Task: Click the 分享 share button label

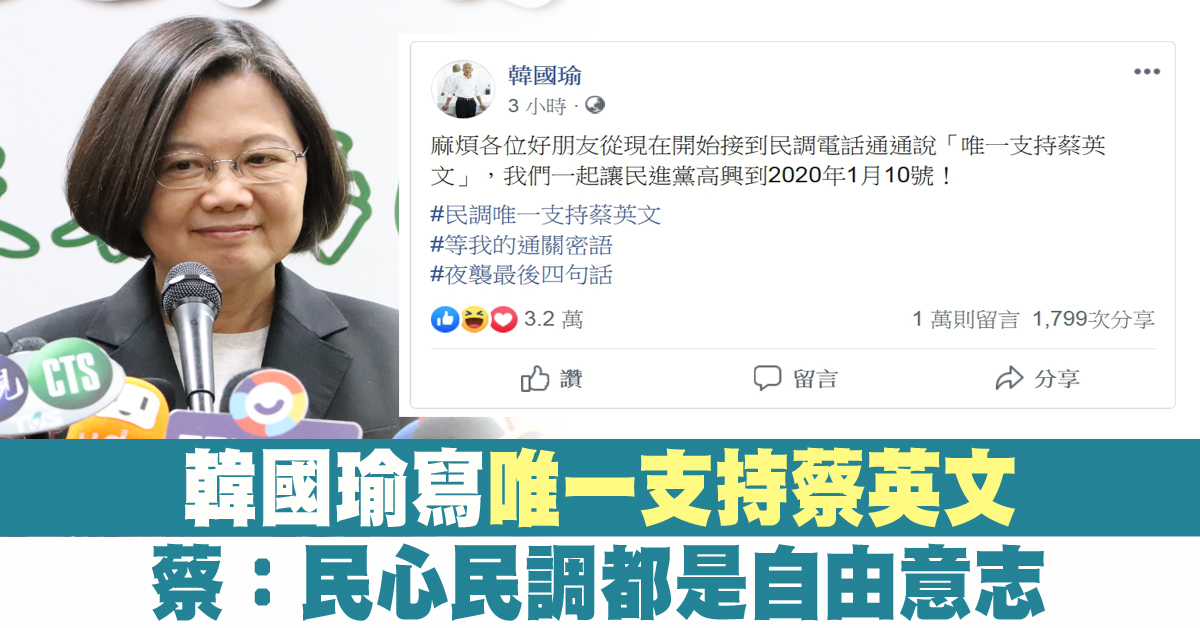Action: tap(1057, 379)
